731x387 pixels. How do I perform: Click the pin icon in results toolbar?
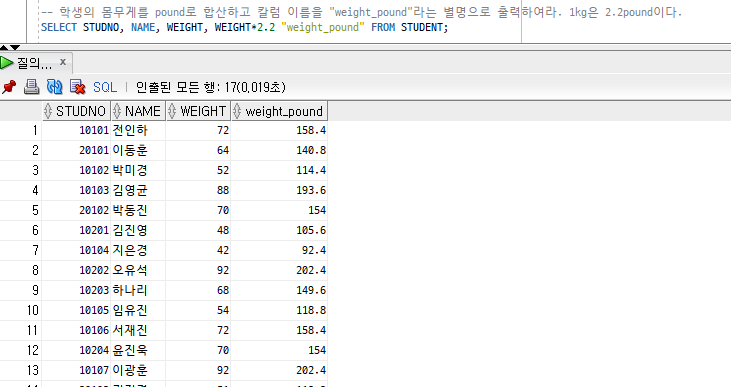click(9, 87)
